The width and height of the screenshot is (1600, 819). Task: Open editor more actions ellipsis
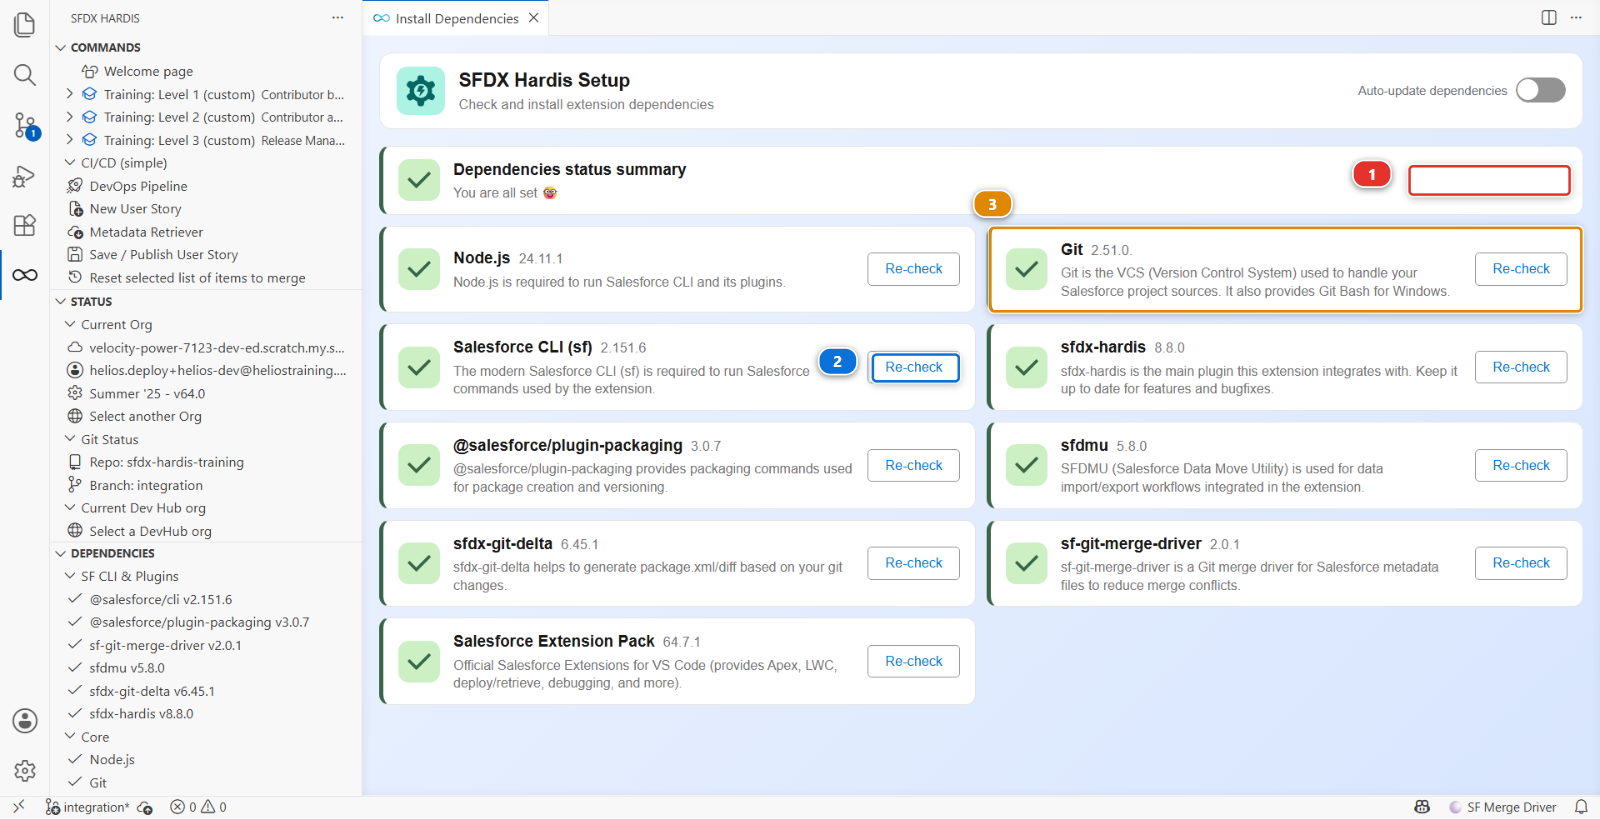1576,18
